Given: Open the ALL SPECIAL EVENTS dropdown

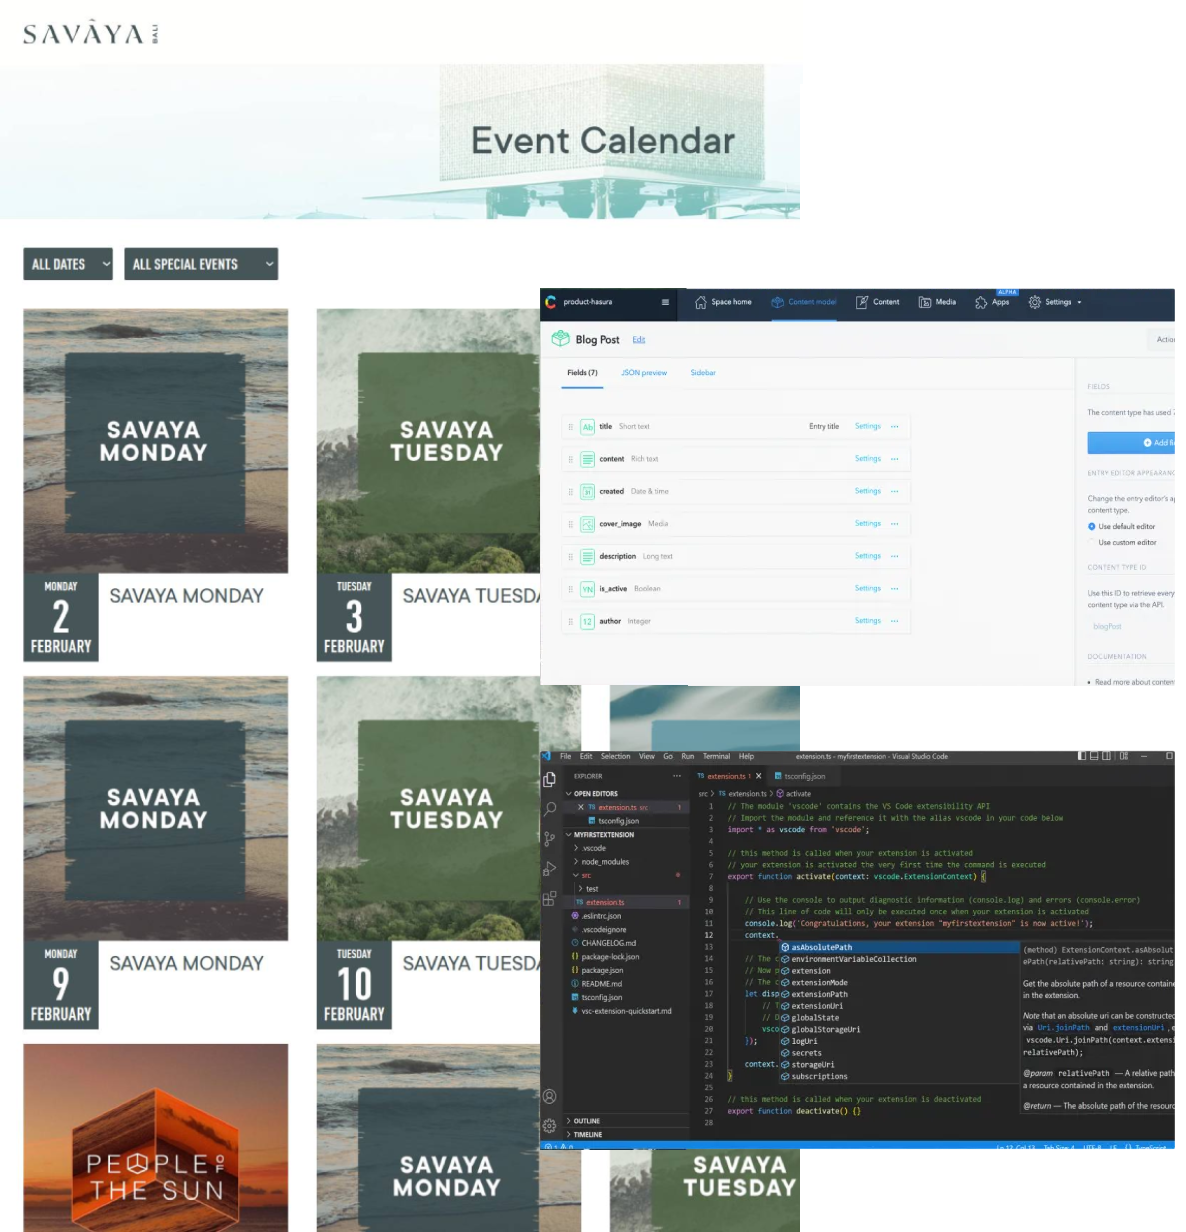Looking at the screenshot, I should (201, 264).
